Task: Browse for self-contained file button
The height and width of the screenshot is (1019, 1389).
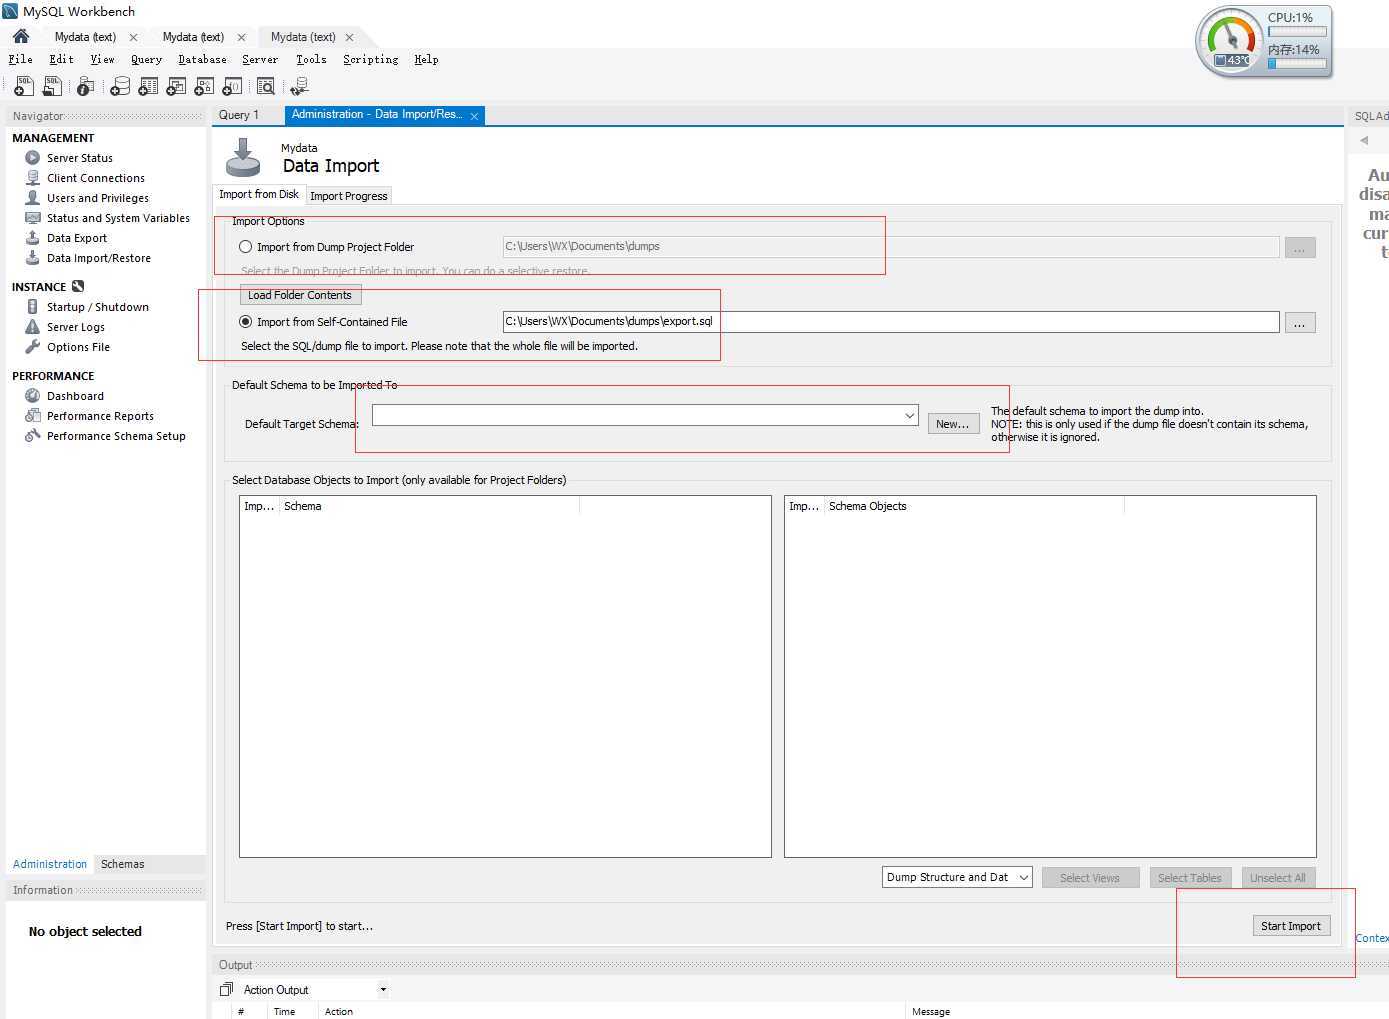Action: pyautogui.click(x=1299, y=323)
